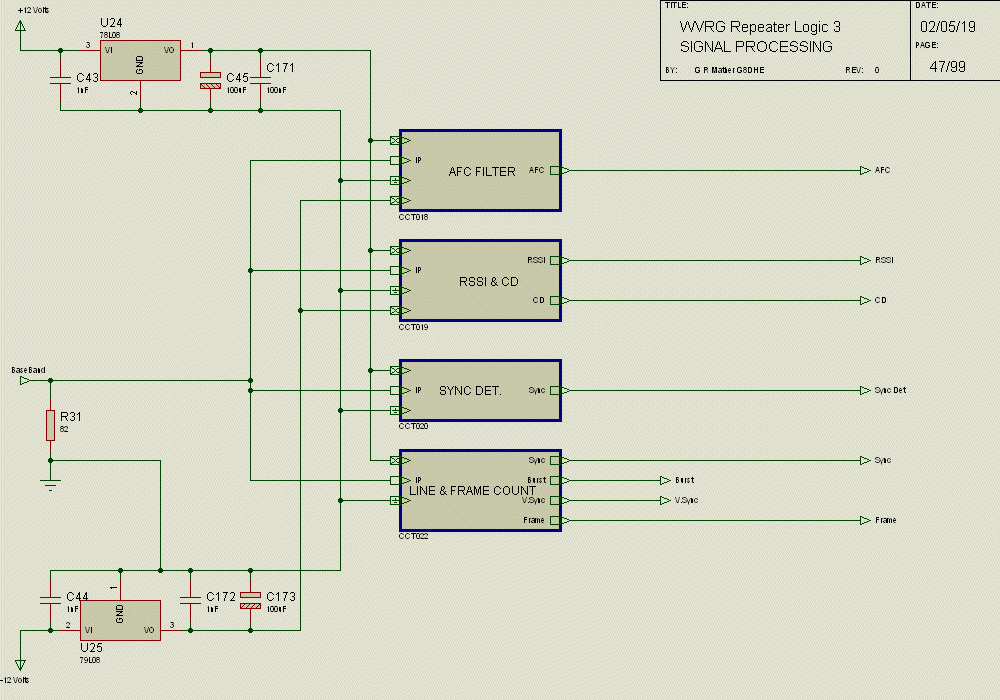Click the V.Sync output terminal
Image resolution: width=1000 pixels, height=700 pixels.
[x=665, y=500]
